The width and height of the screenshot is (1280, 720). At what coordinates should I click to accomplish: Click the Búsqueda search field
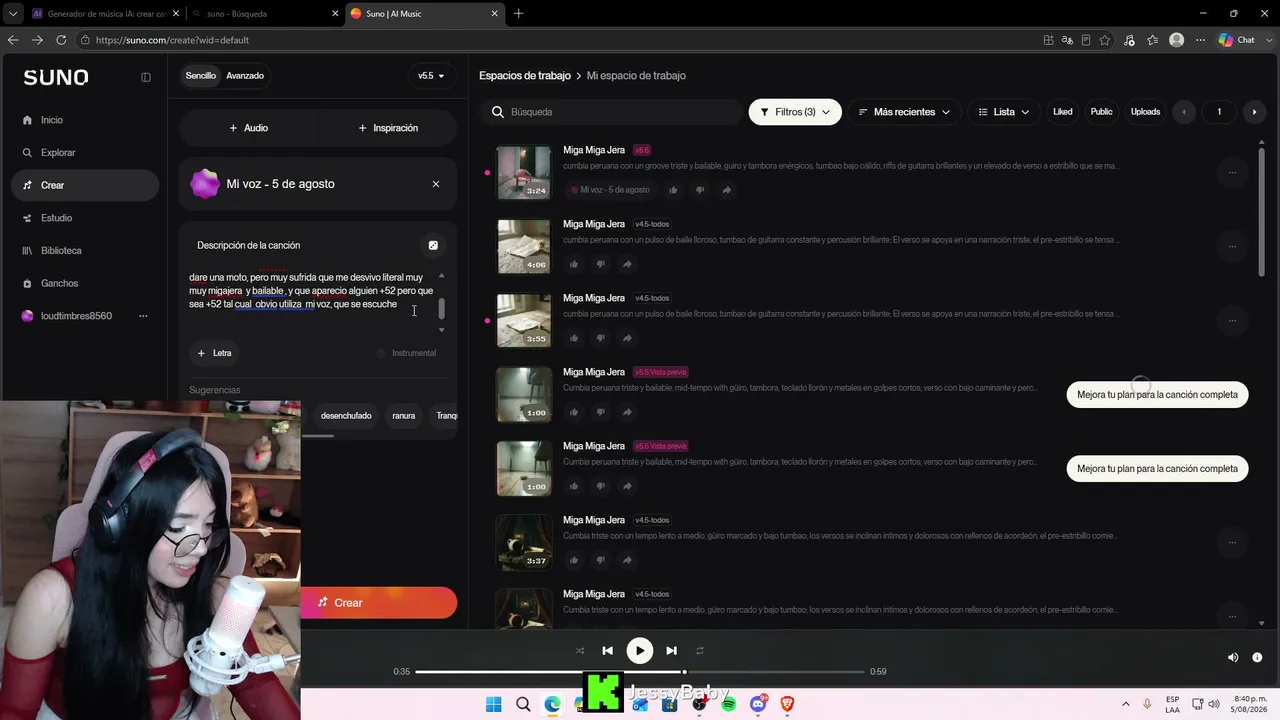coord(611,112)
